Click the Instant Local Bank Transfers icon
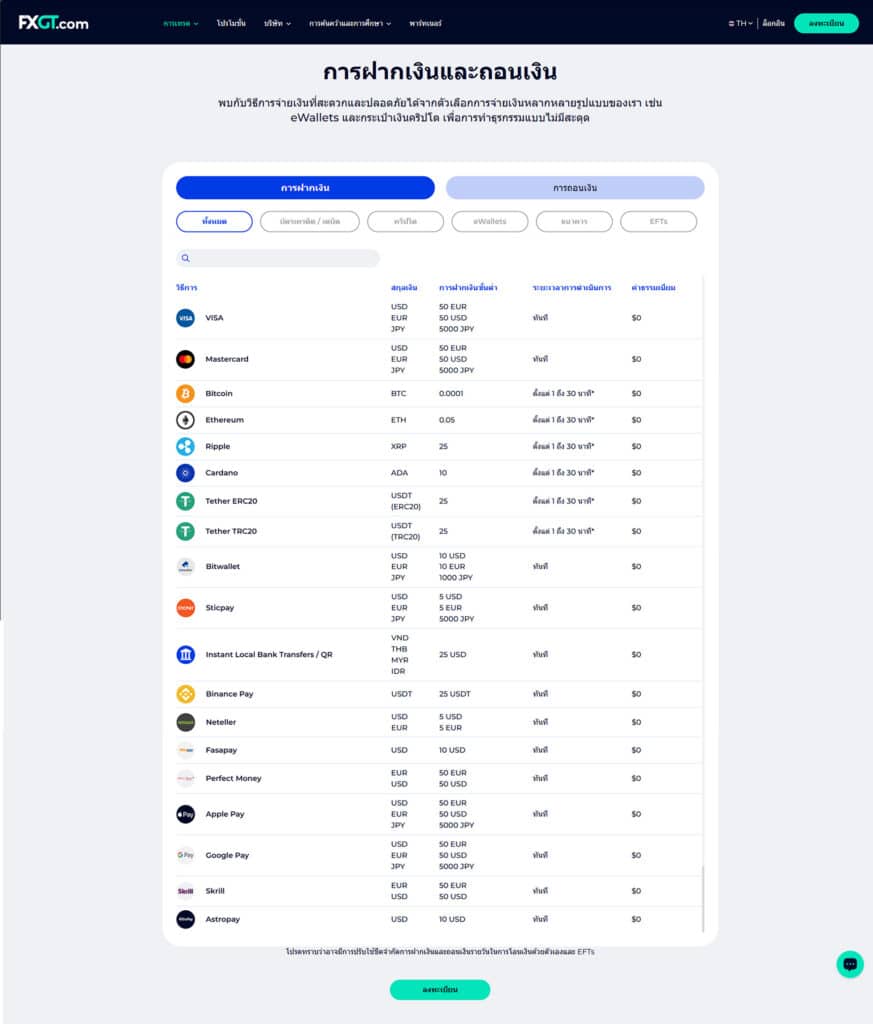Image resolution: width=873 pixels, height=1024 pixels. pyautogui.click(x=185, y=655)
